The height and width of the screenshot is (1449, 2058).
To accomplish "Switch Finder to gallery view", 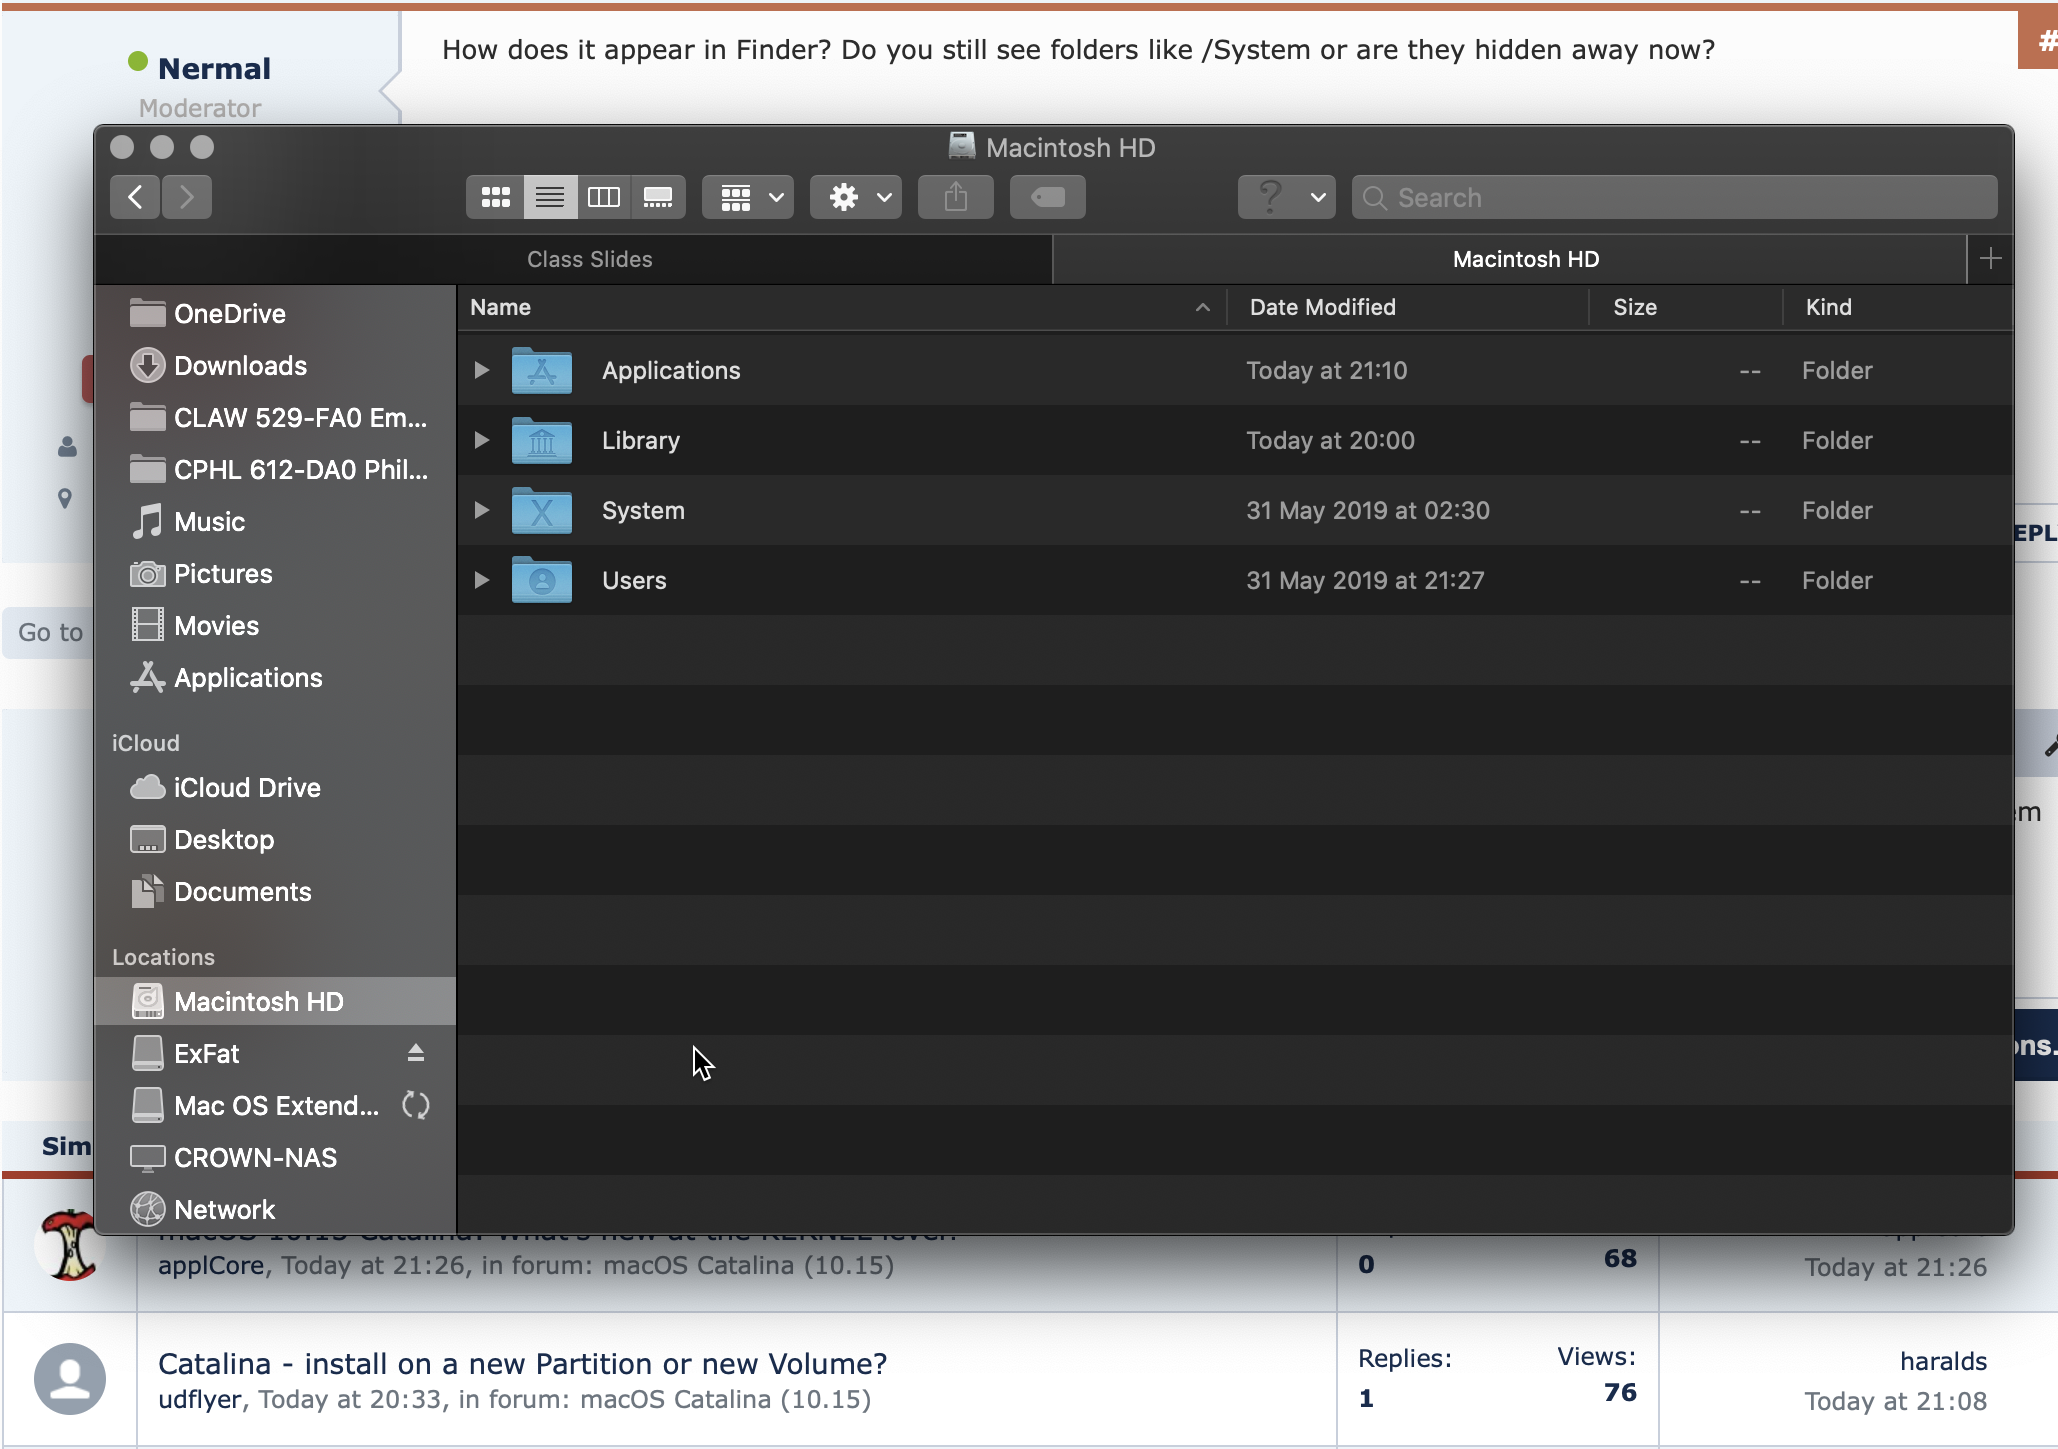I will (658, 197).
